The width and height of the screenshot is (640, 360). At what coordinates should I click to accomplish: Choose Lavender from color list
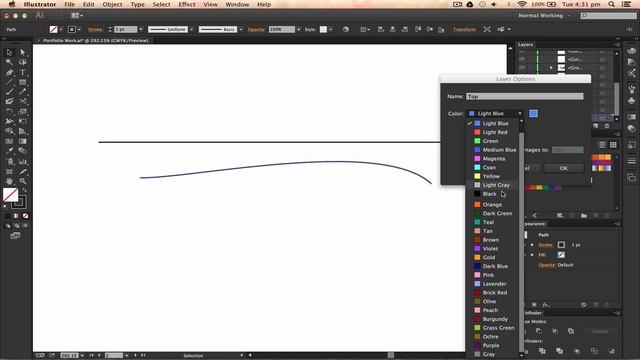493,284
